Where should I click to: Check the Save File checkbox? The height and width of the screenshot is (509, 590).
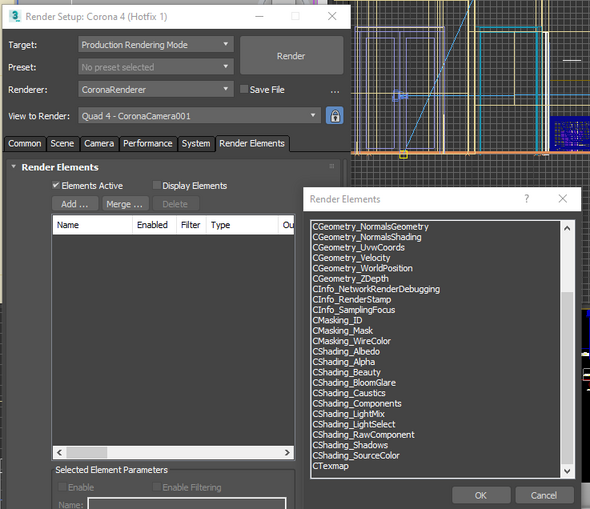(244, 89)
